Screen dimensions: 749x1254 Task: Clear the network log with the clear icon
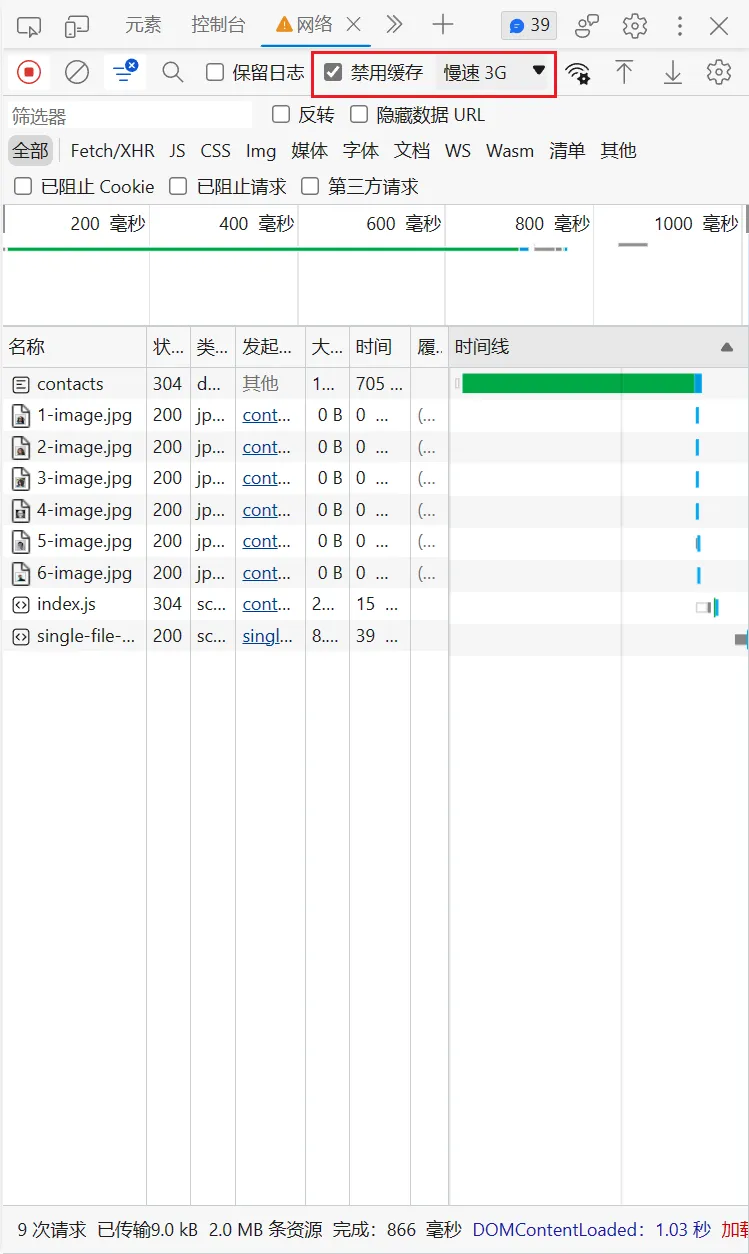point(77,72)
